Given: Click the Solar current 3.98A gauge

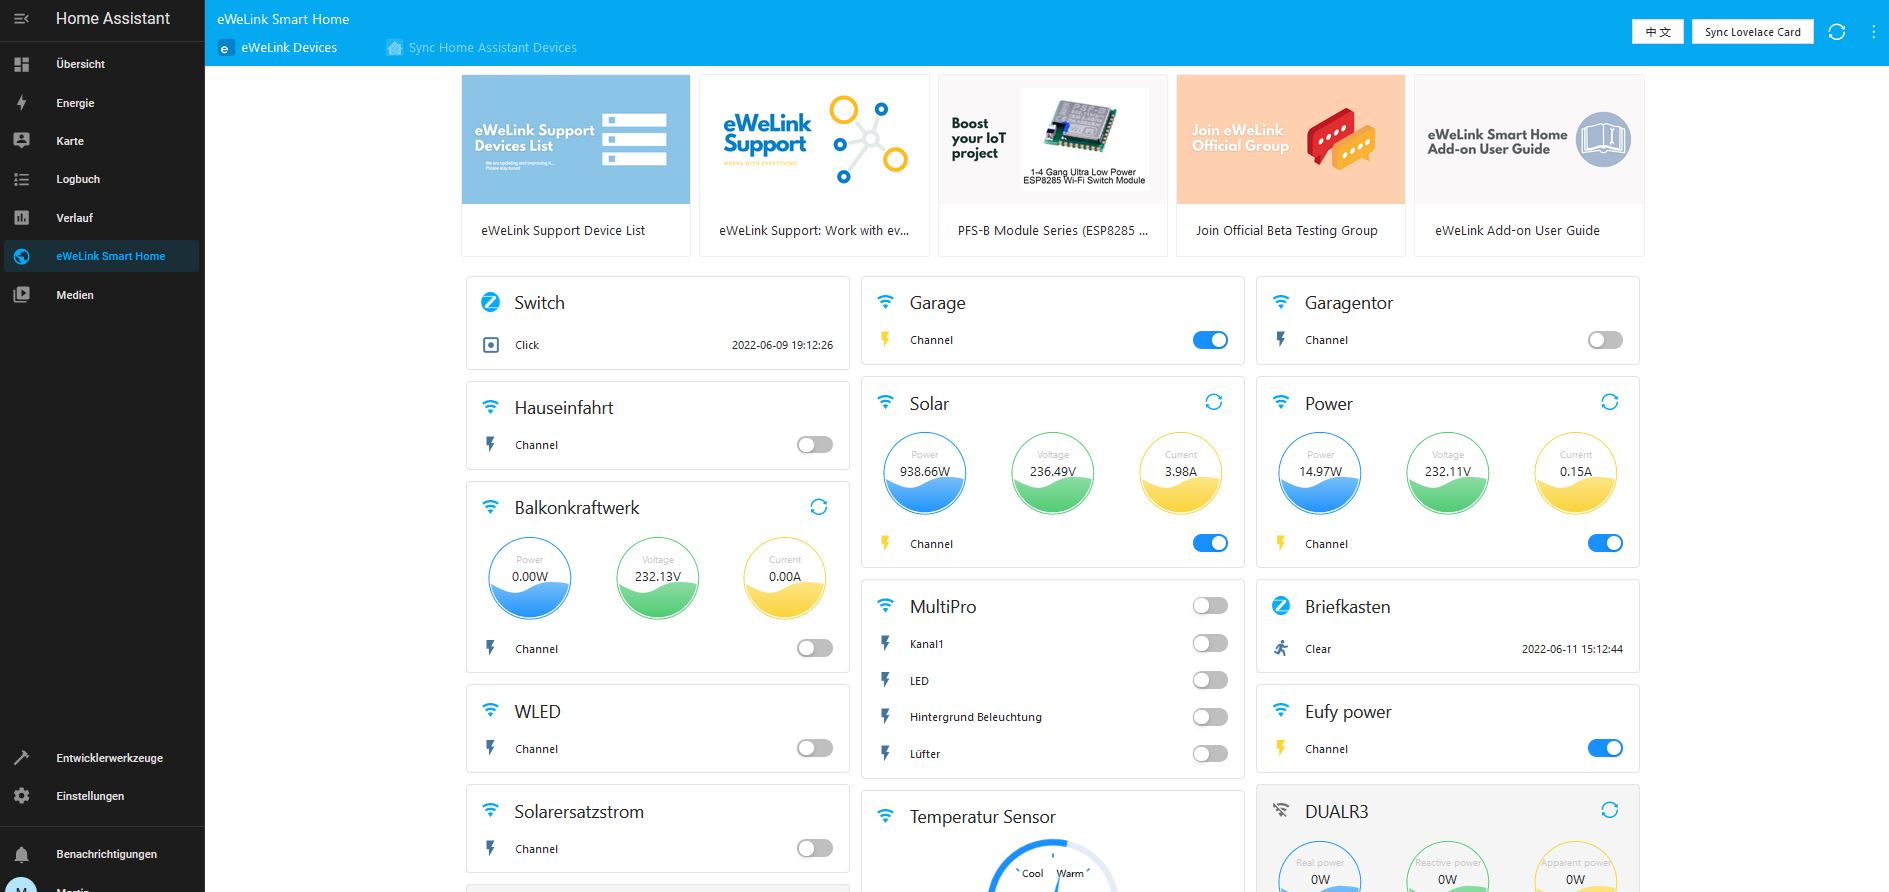Looking at the screenshot, I should (x=1181, y=473).
